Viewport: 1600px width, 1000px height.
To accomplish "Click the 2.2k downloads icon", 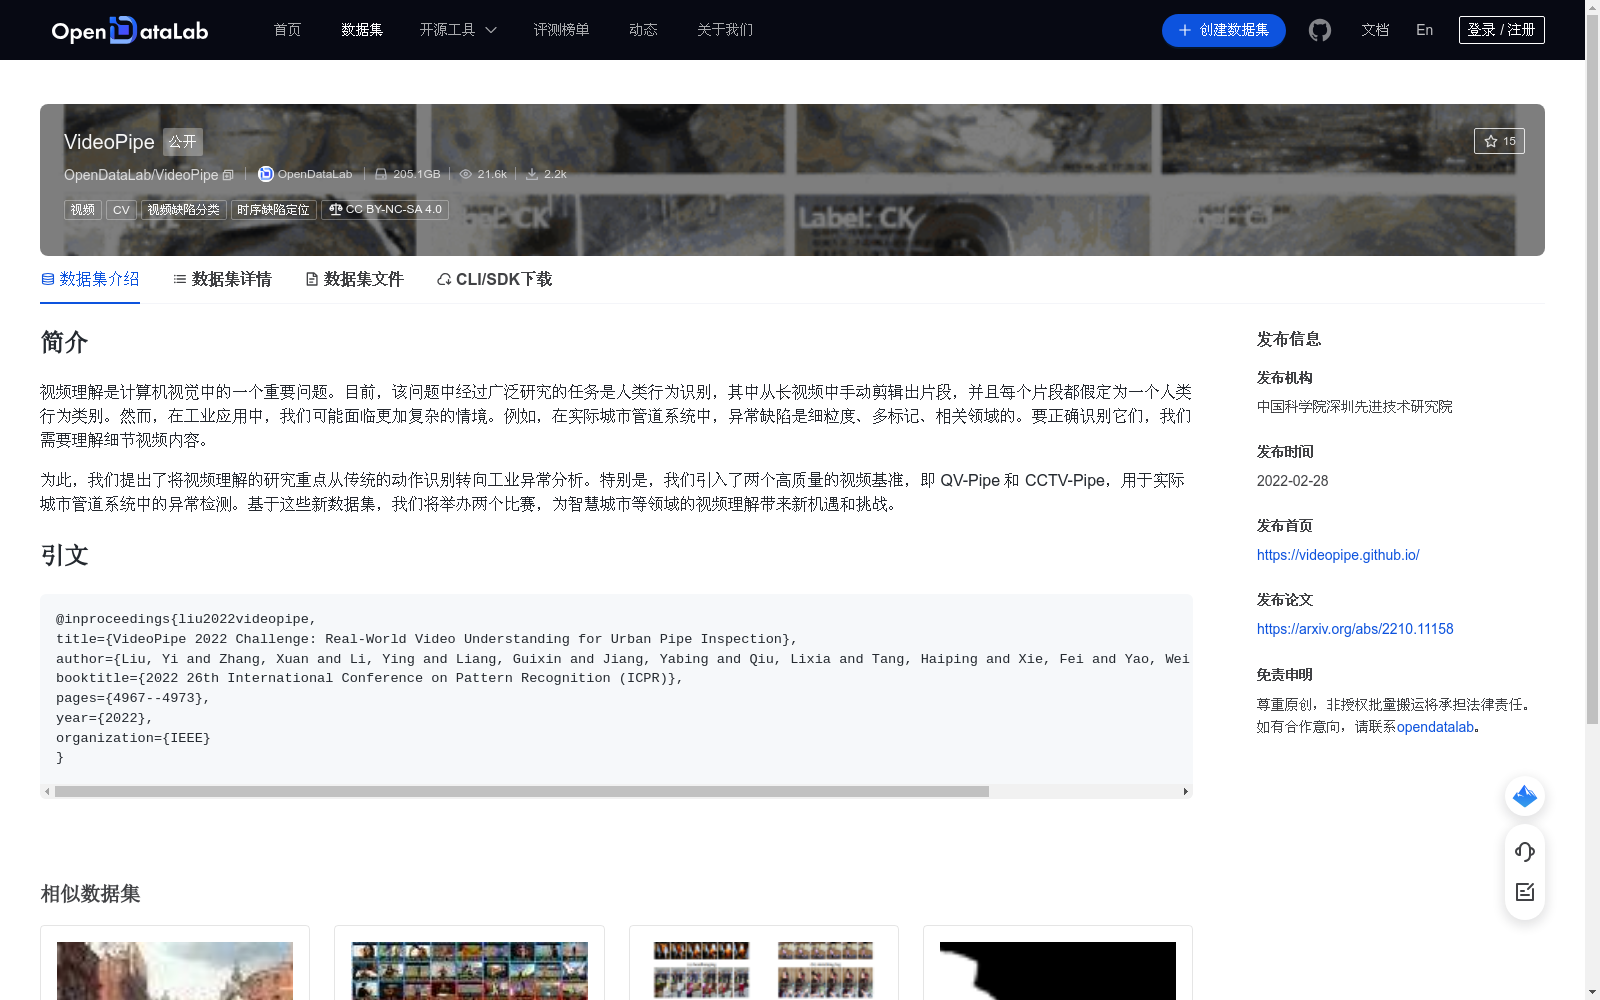I will coord(532,174).
